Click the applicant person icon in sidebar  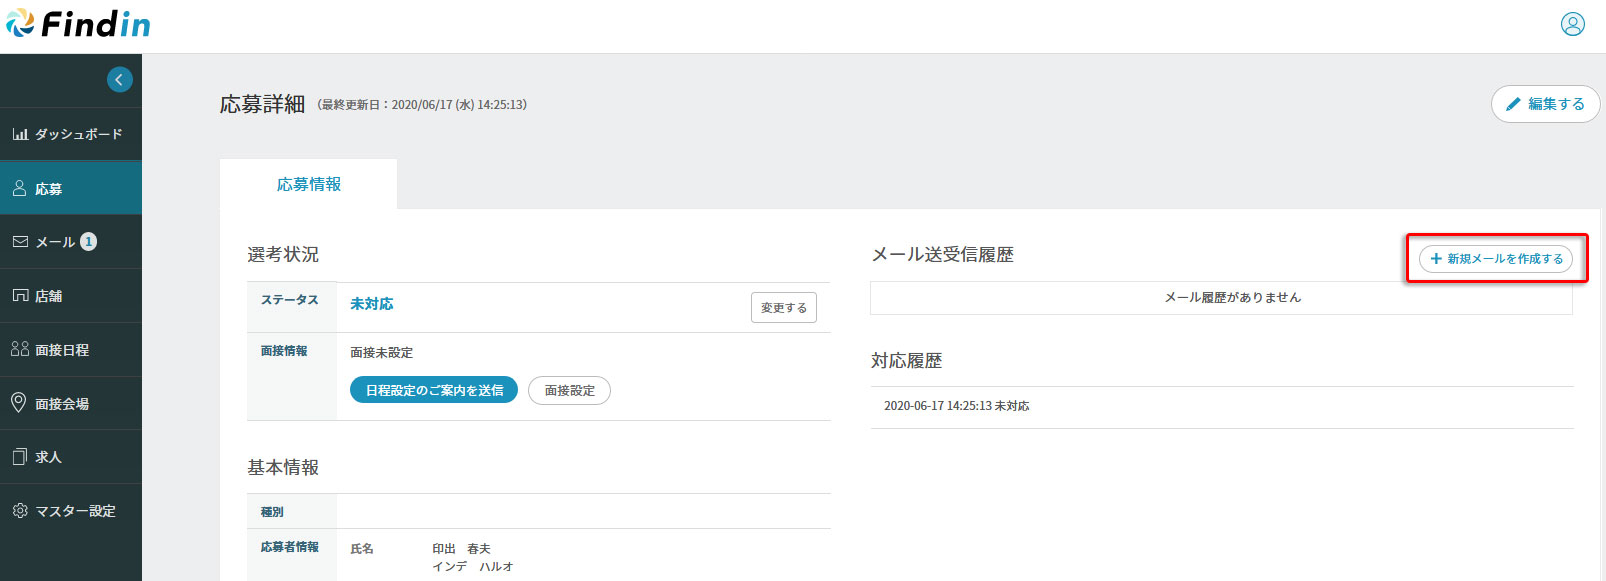[19, 188]
